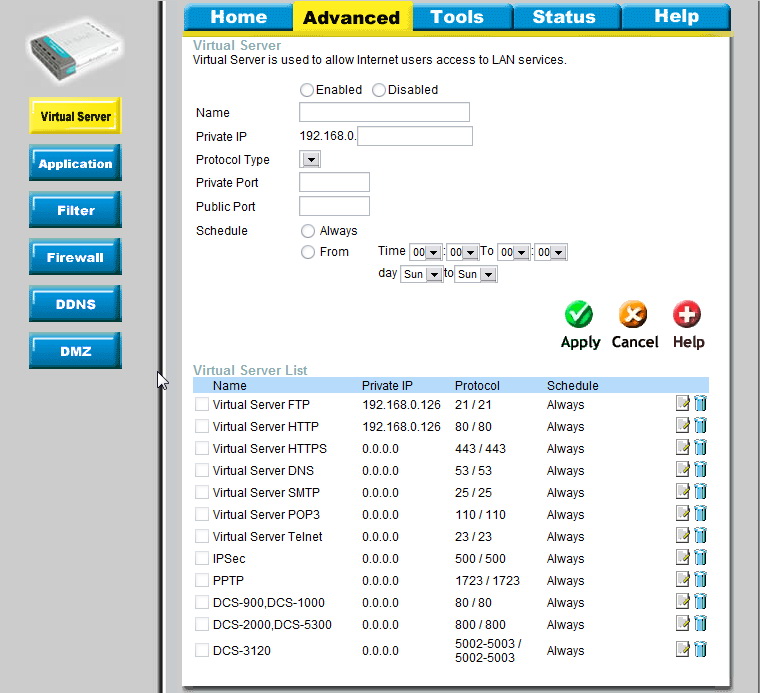Check the DCS-3120 row checkbox
The width and height of the screenshot is (760, 693).
pos(202,650)
